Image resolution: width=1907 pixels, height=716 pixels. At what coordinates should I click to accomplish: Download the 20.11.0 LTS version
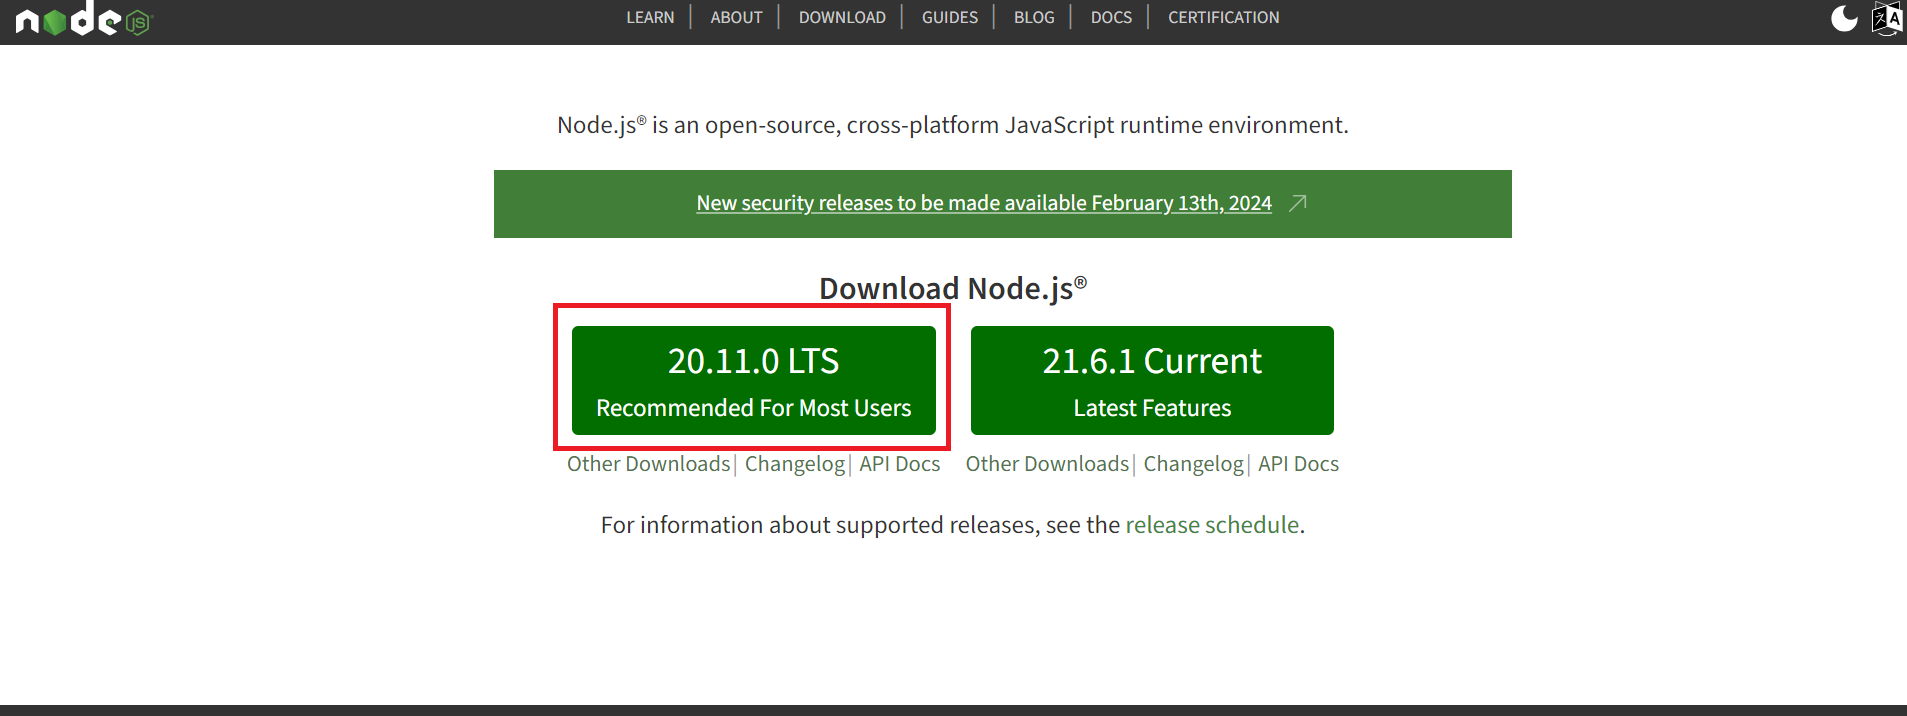pos(754,380)
